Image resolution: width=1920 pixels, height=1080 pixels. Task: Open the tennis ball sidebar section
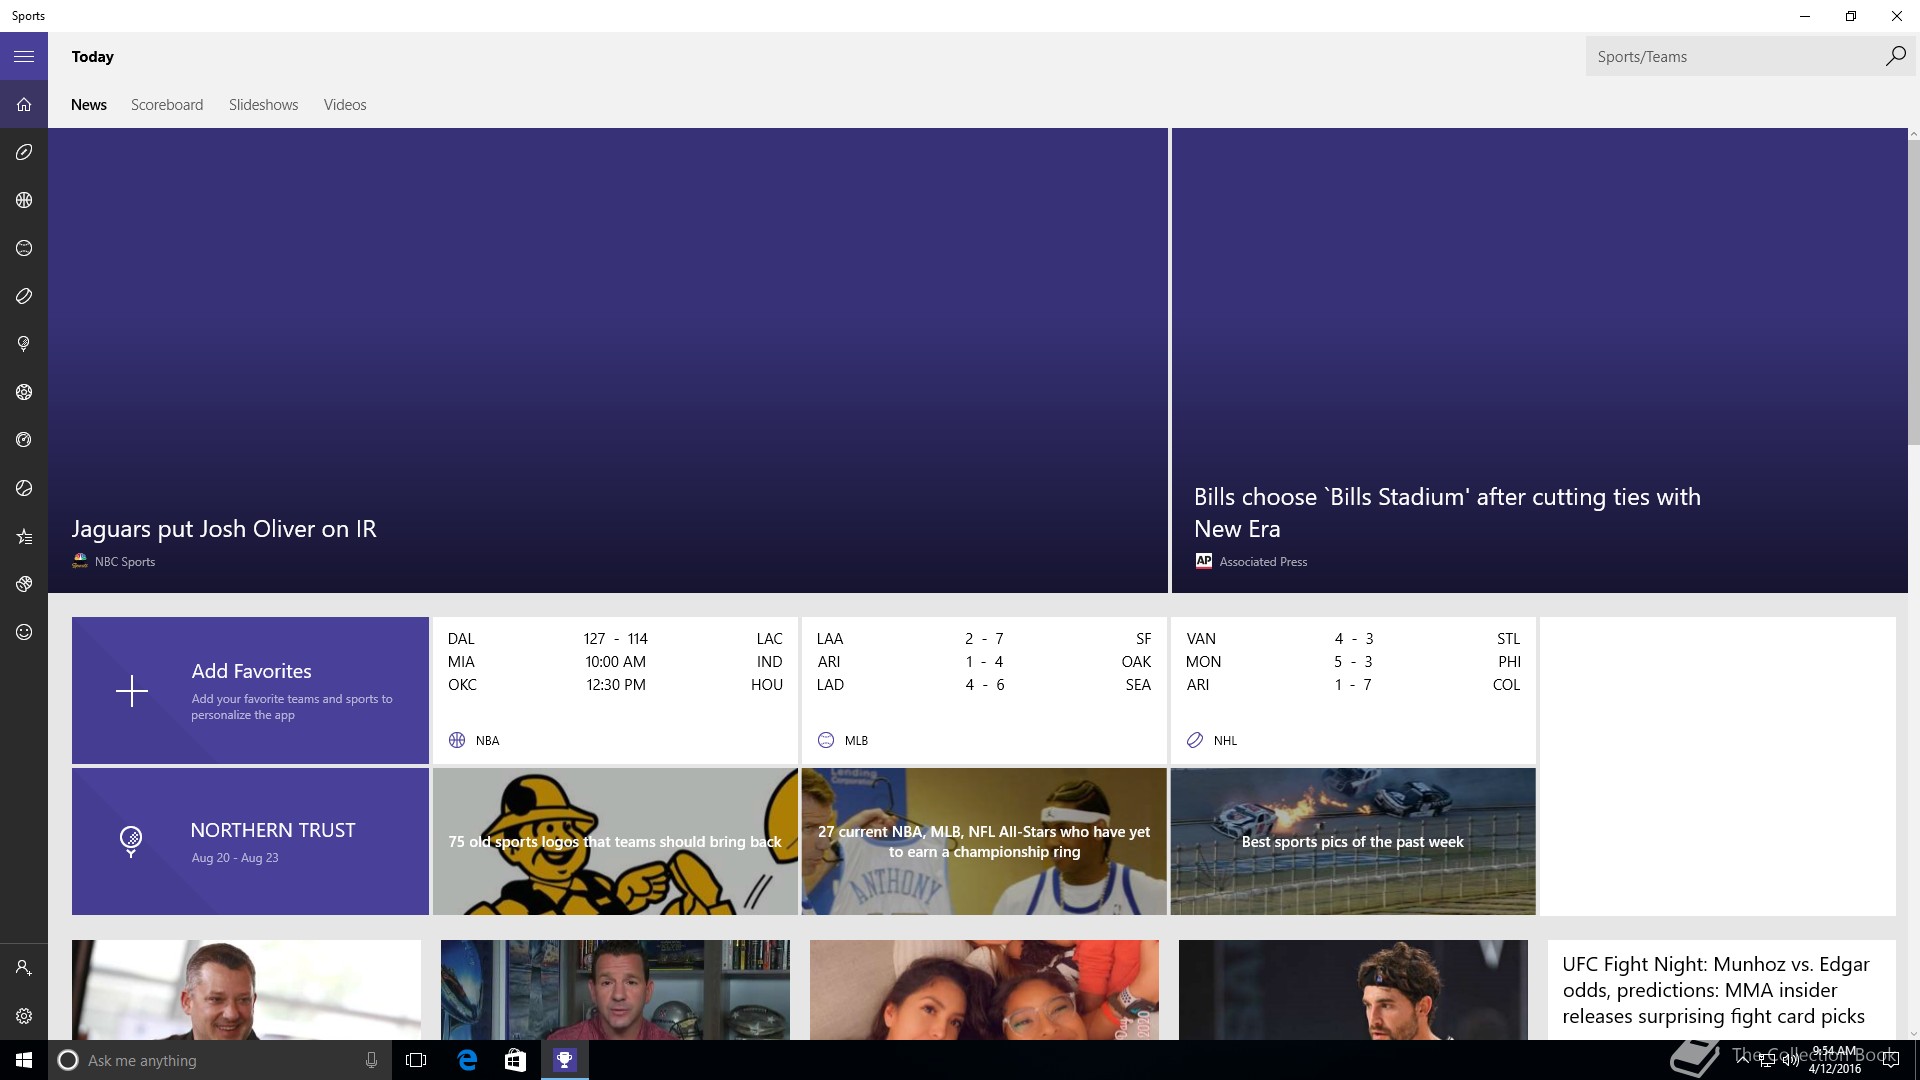[24, 489]
